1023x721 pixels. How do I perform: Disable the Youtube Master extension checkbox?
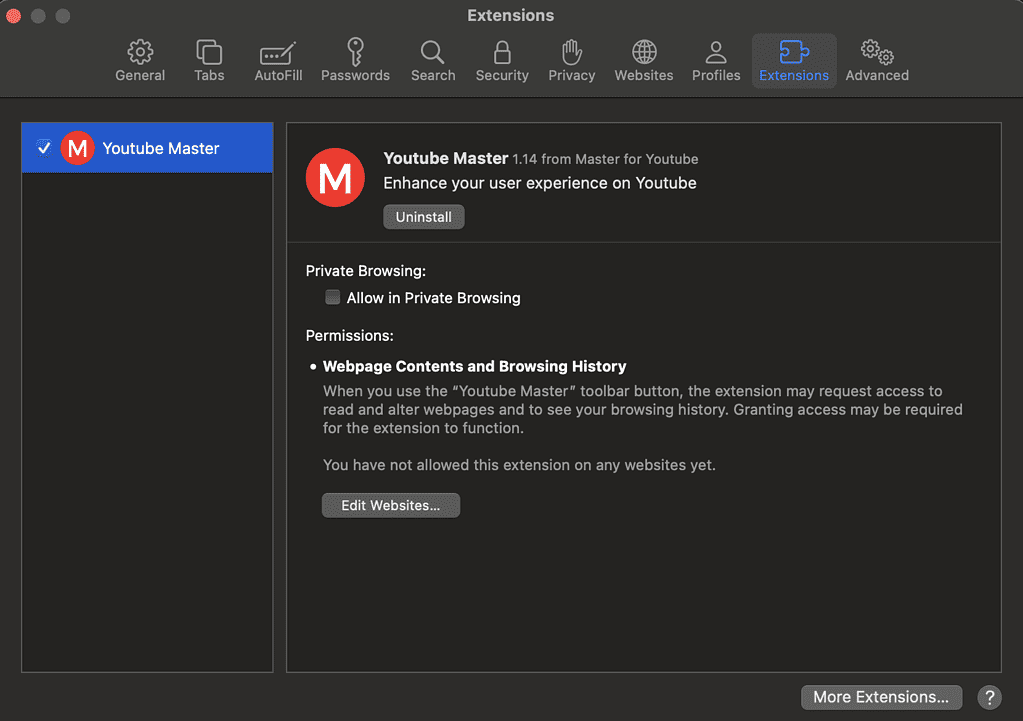click(x=44, y=148)
